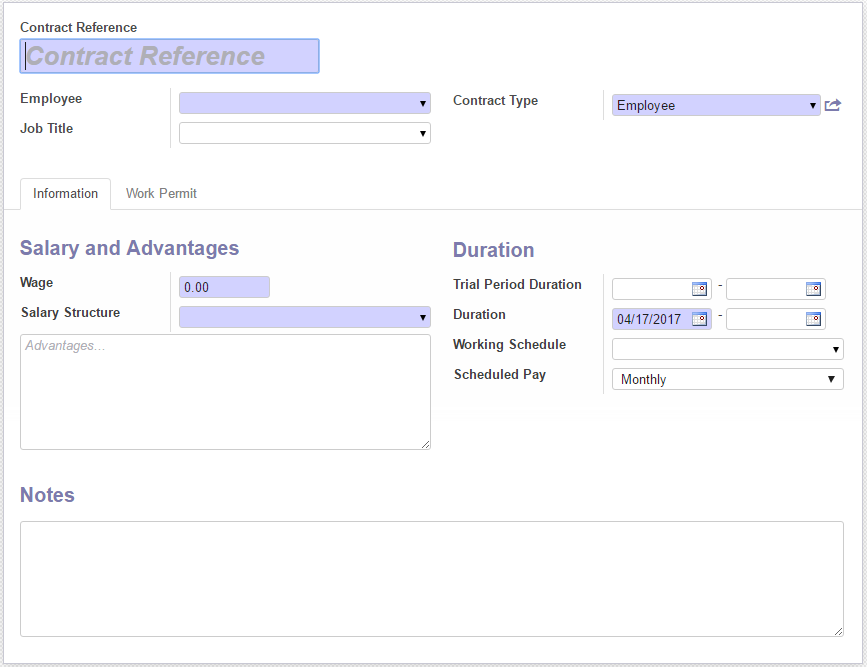The image size is (867, 667).
Task: Click inside the Notes text area
Action: click(432, 579)
